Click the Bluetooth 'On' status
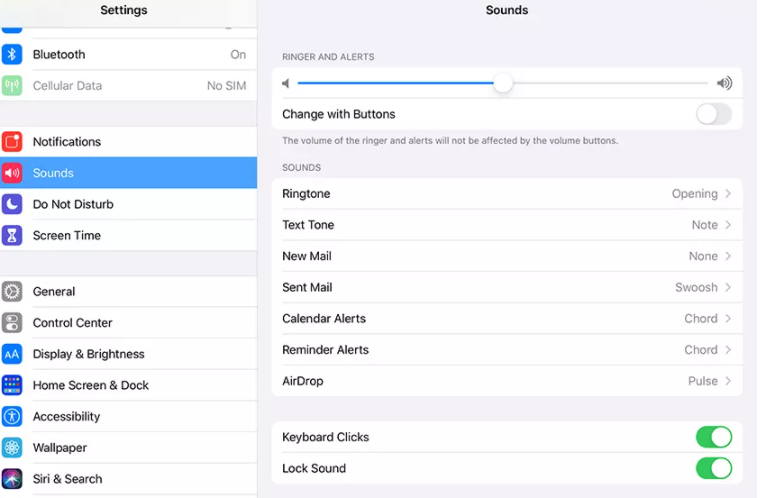The width and height of the screenshot is (760, 498). pyautogui.click(x=238, y=54)
